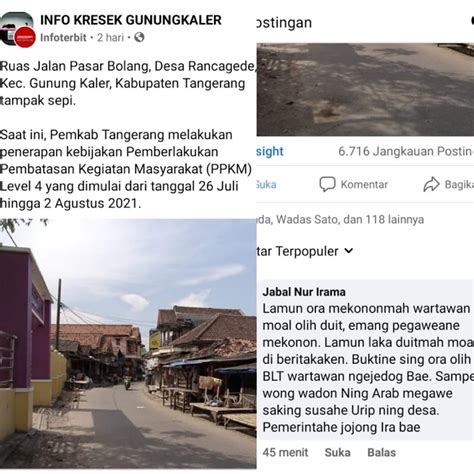Viewport: 474px width, 474px height.
Task: View 6.716 Jangkauan Postingan reach
Action: pos(406,151)
